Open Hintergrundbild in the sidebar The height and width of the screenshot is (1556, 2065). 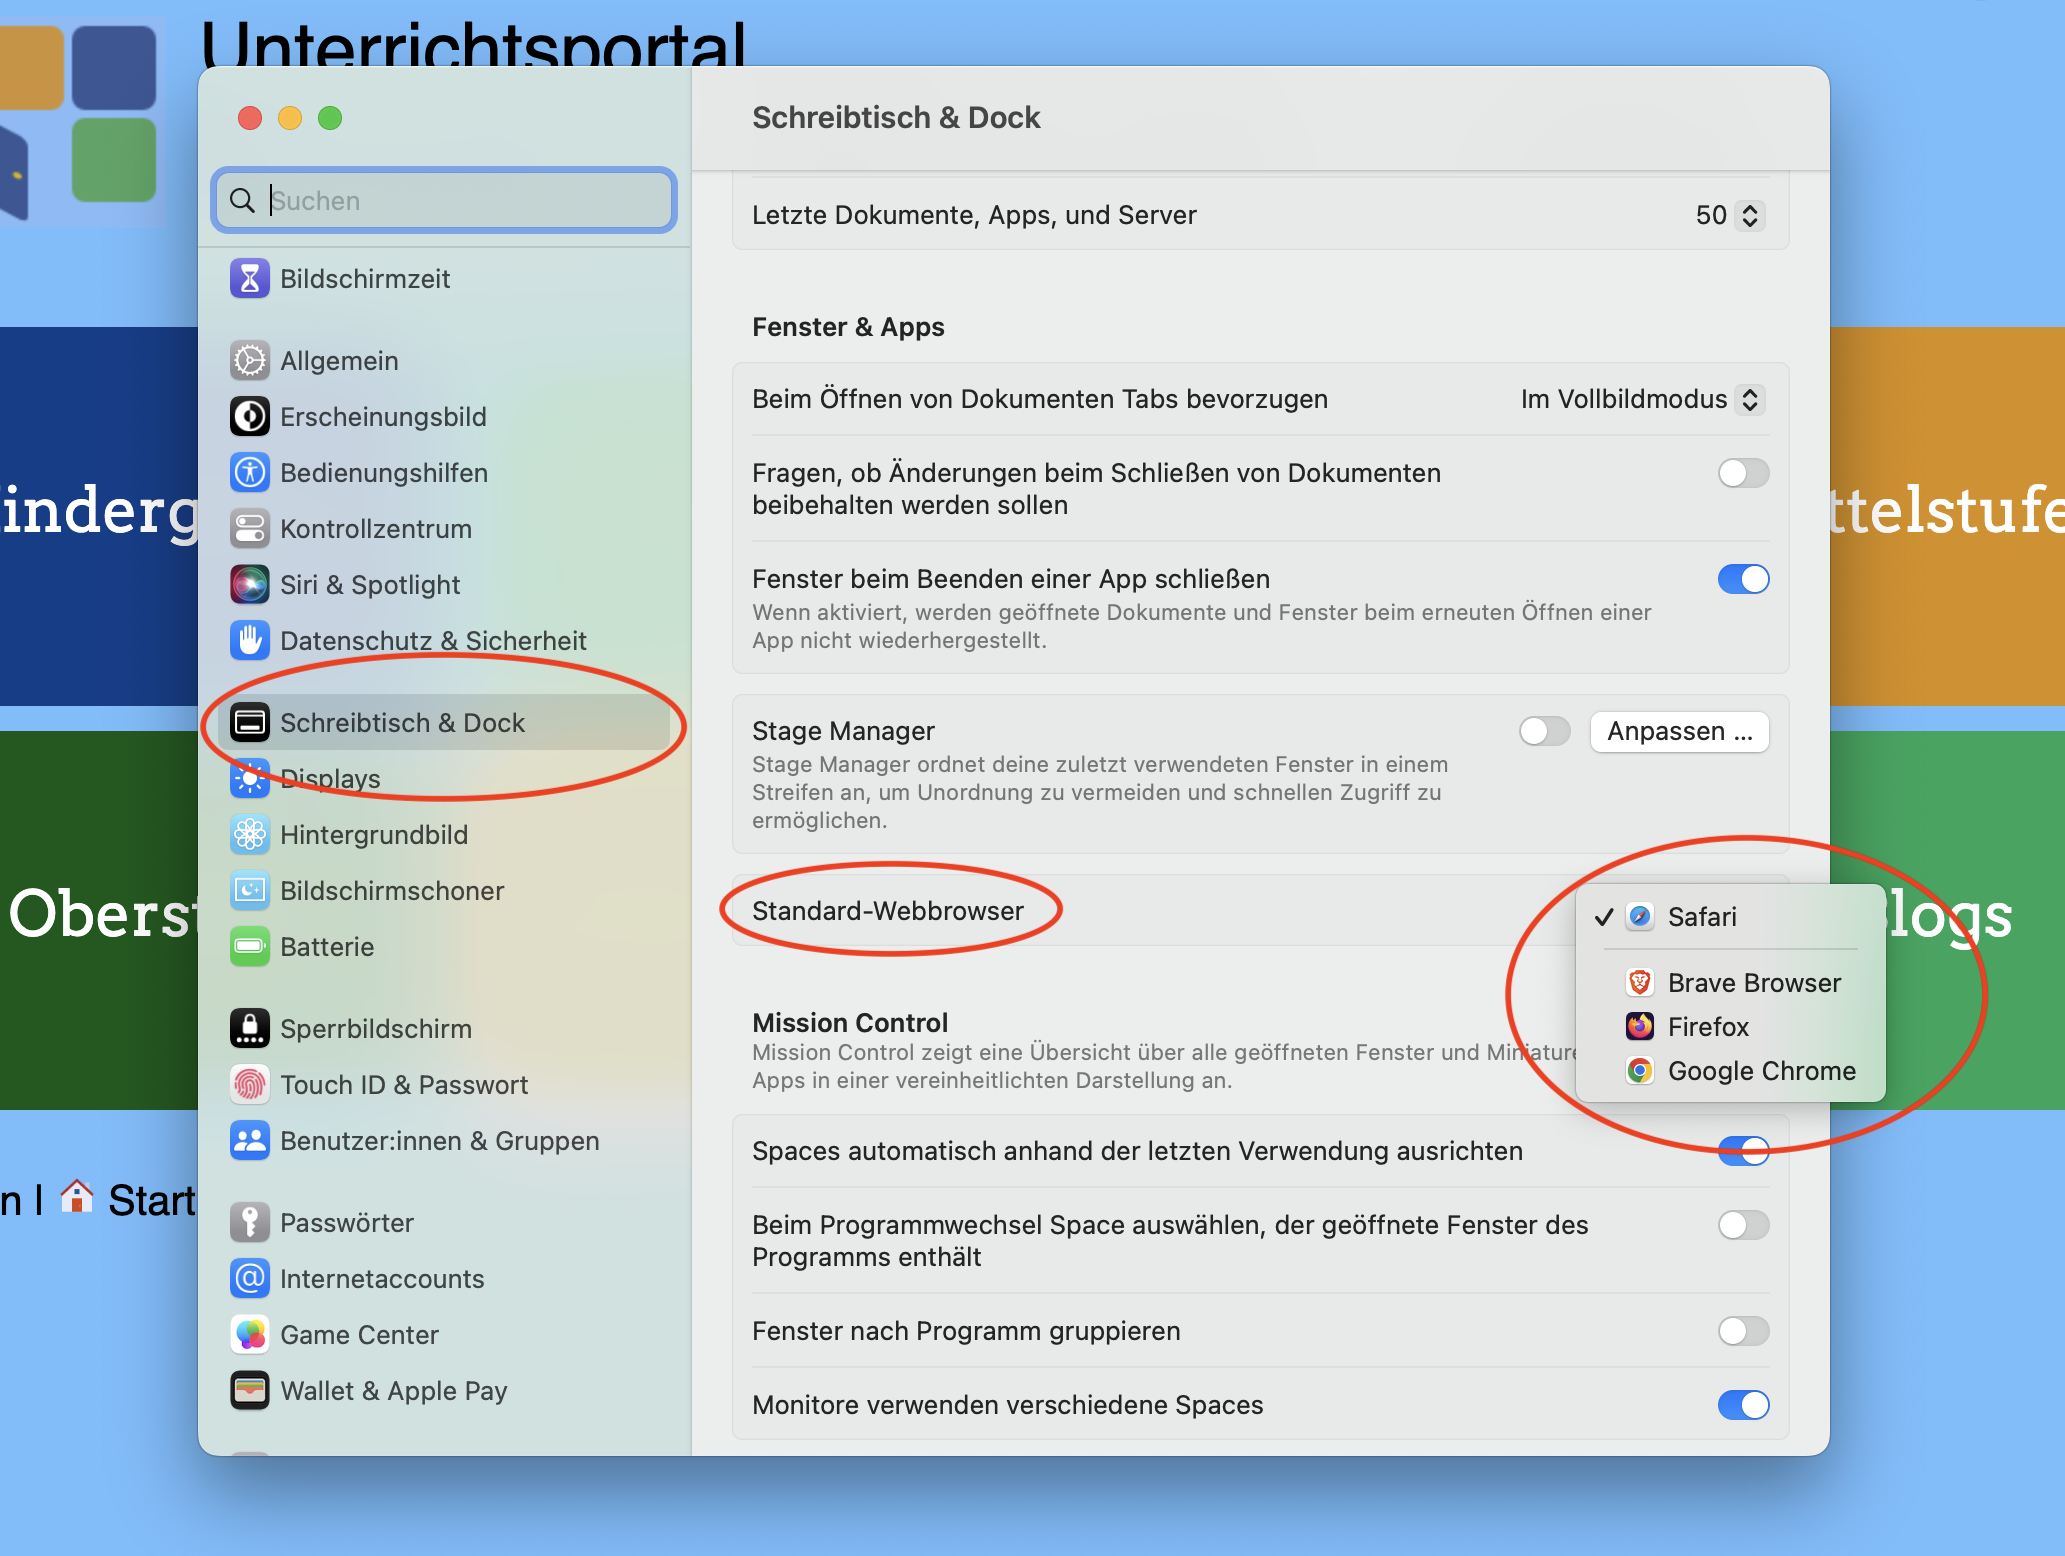click(x=374, y=835)
